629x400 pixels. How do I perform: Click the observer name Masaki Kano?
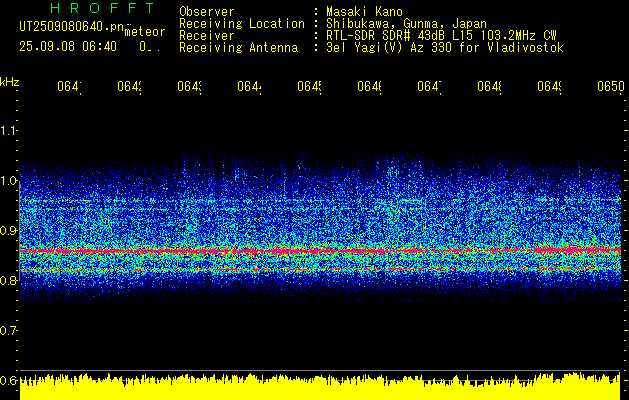coord(364,11)
